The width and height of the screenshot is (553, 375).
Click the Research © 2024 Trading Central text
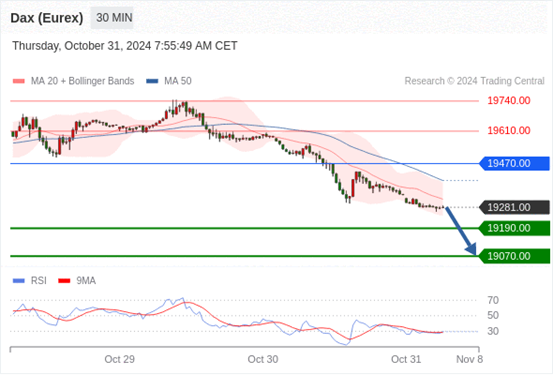[x=474, y=81]
